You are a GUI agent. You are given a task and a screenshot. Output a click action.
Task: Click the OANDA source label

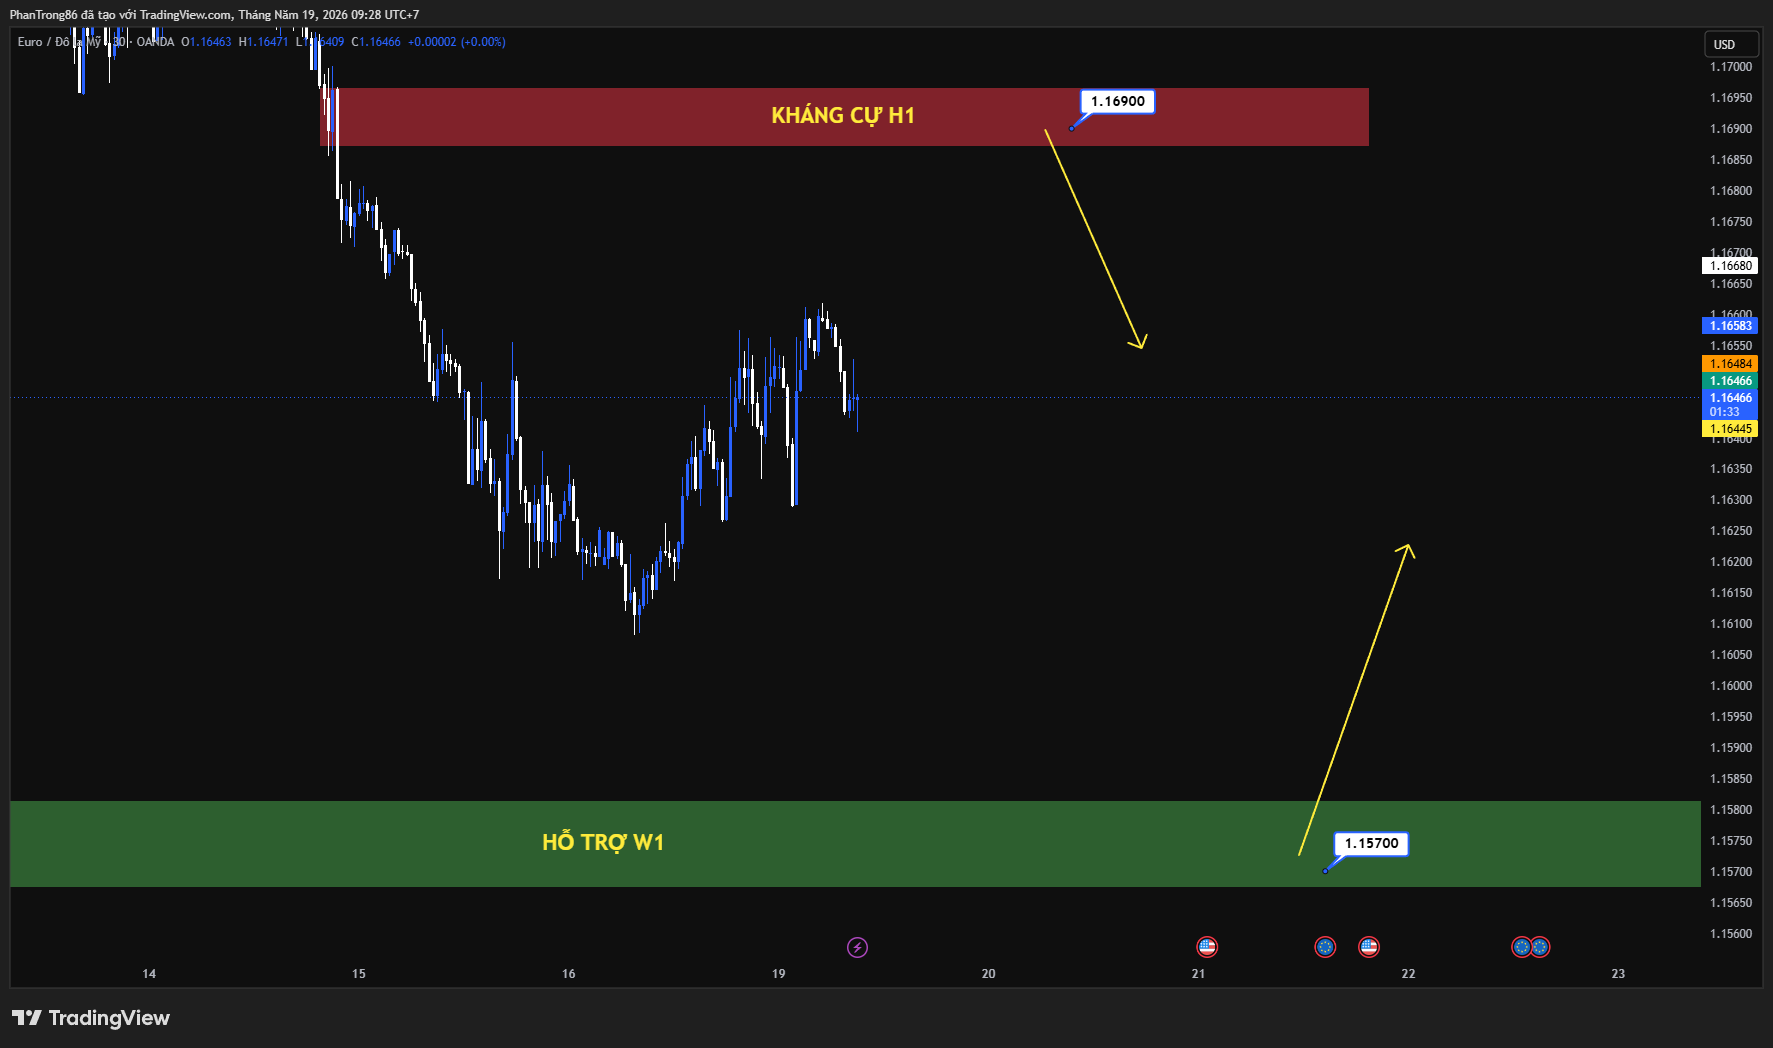click(x=155, y=42)
